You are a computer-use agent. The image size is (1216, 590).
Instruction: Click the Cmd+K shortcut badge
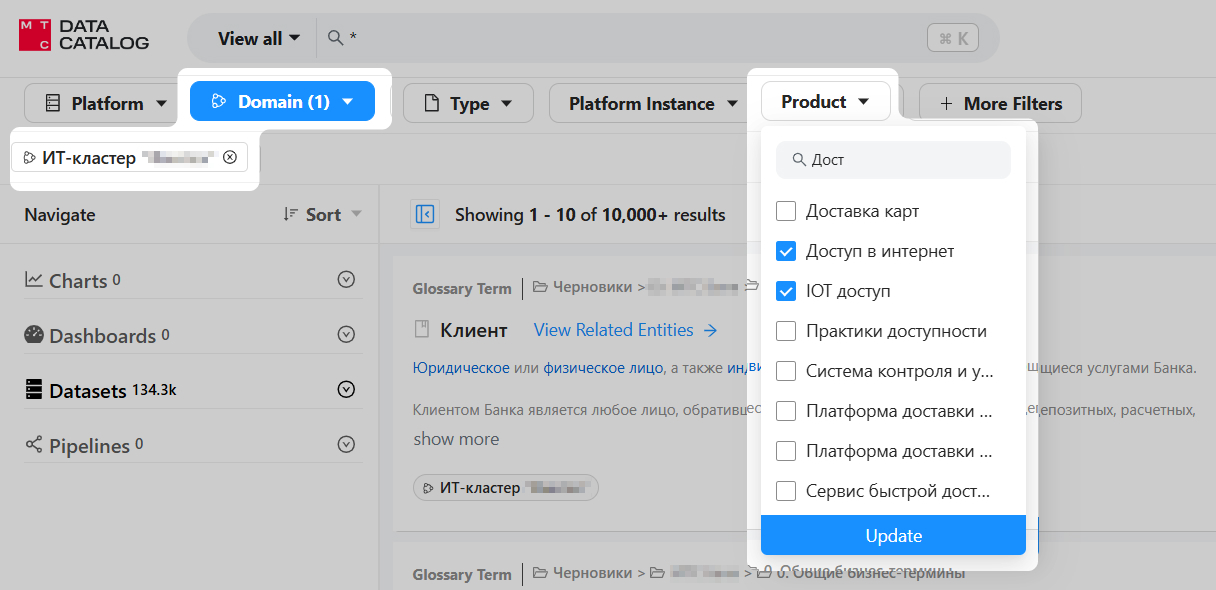952,38
